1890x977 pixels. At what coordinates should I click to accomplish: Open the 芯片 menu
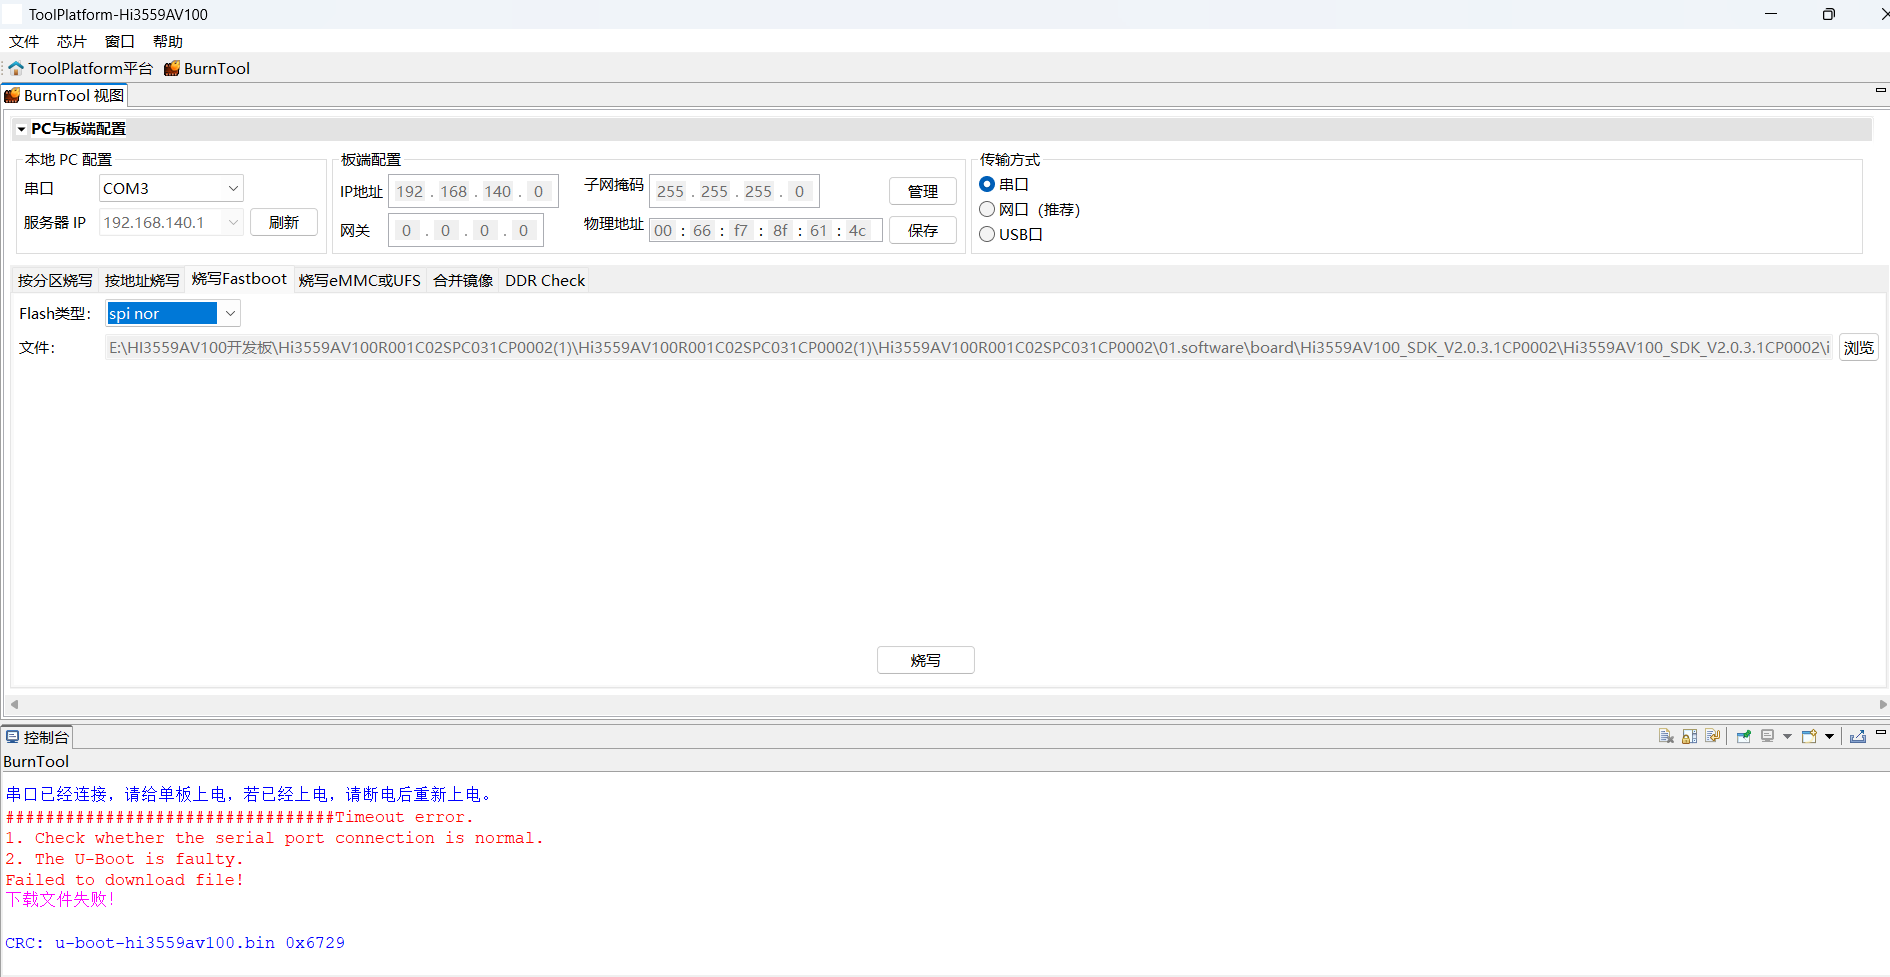(x=72, y=41)
